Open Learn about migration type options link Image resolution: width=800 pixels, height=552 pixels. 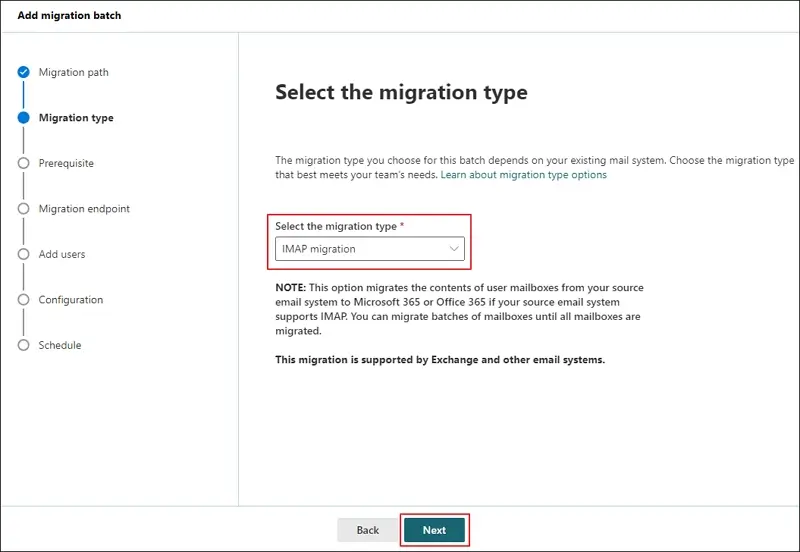pyautogui.click(x=523, y=175)
